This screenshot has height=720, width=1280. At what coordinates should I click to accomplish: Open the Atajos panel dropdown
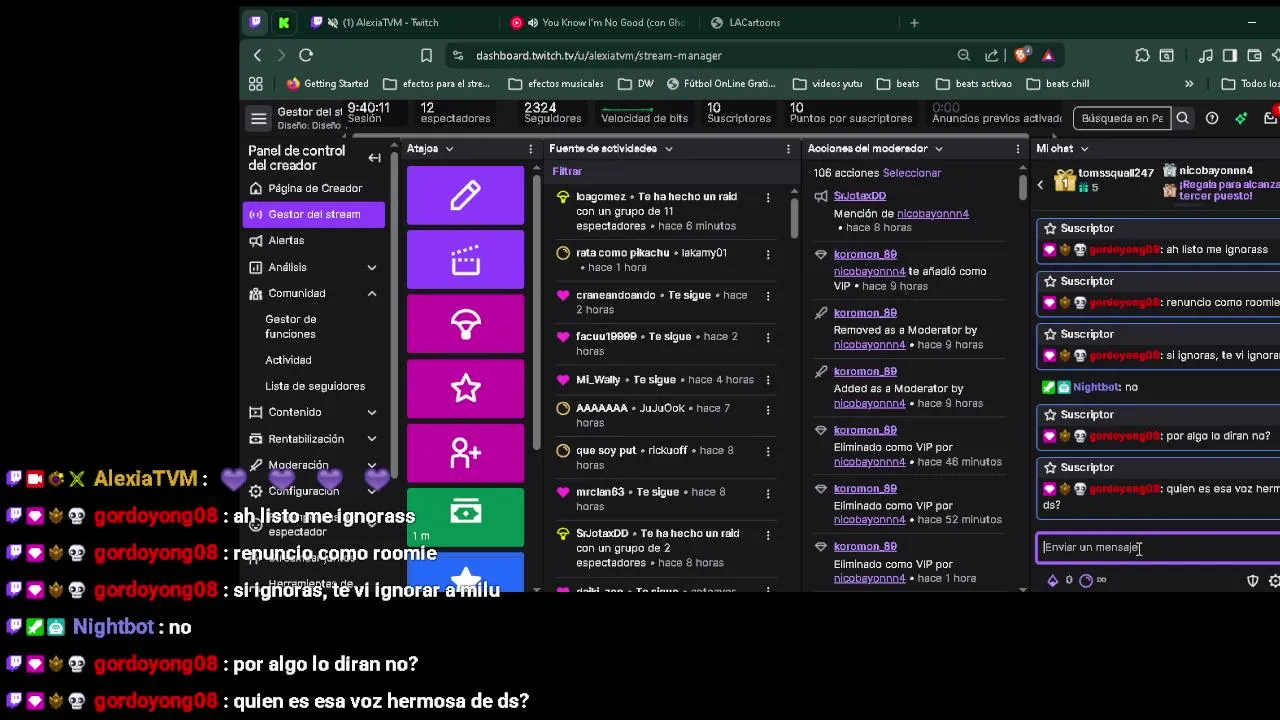pos(449,149)
